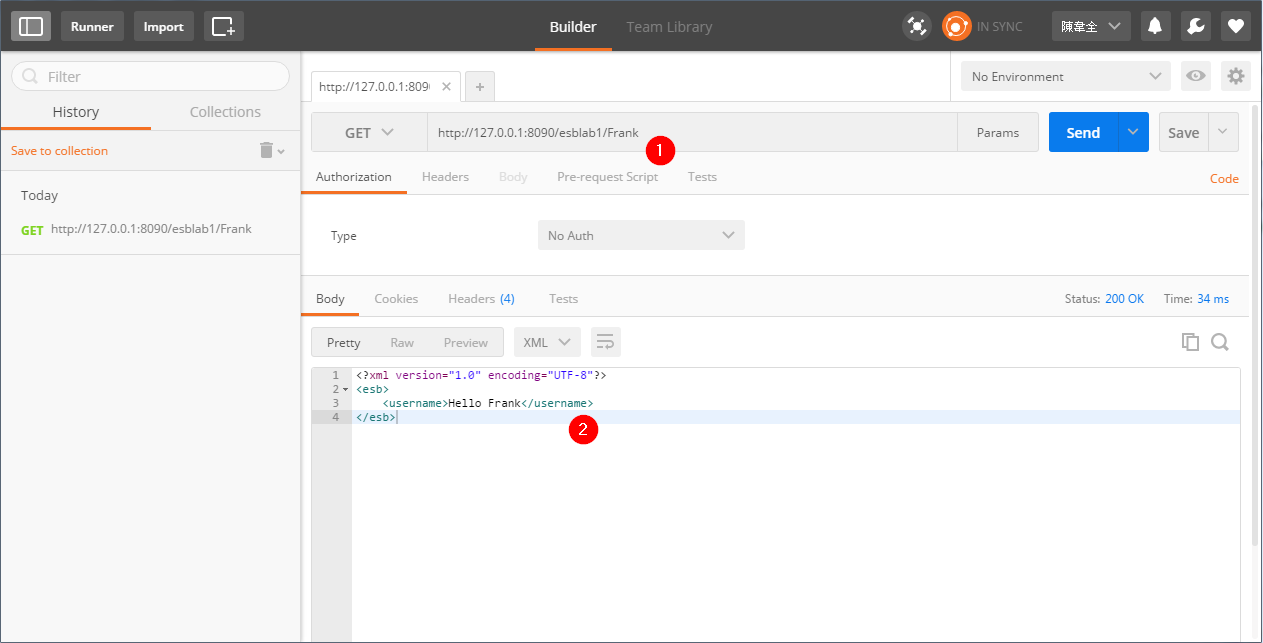The height and width of the screenshot is (643, 1263).
Task: Select the GET esblab1/Frank history entry
Action: click(150, 229)
